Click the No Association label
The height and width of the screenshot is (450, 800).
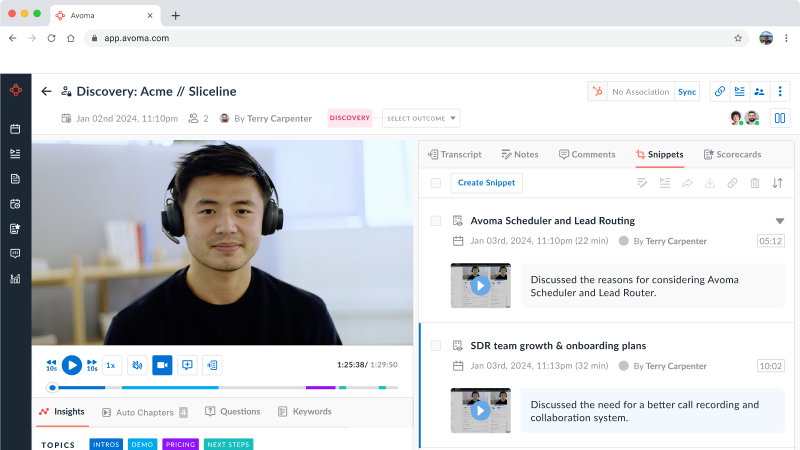click(x=640, y=92)
